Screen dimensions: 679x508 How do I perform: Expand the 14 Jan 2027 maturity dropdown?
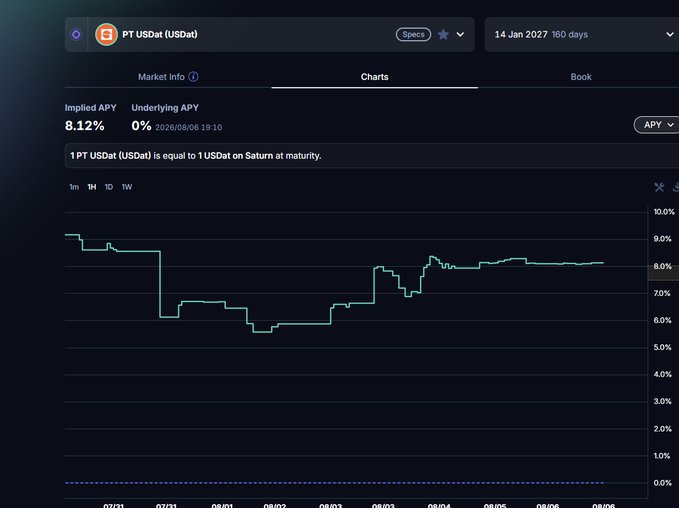(x=582, y=34)
